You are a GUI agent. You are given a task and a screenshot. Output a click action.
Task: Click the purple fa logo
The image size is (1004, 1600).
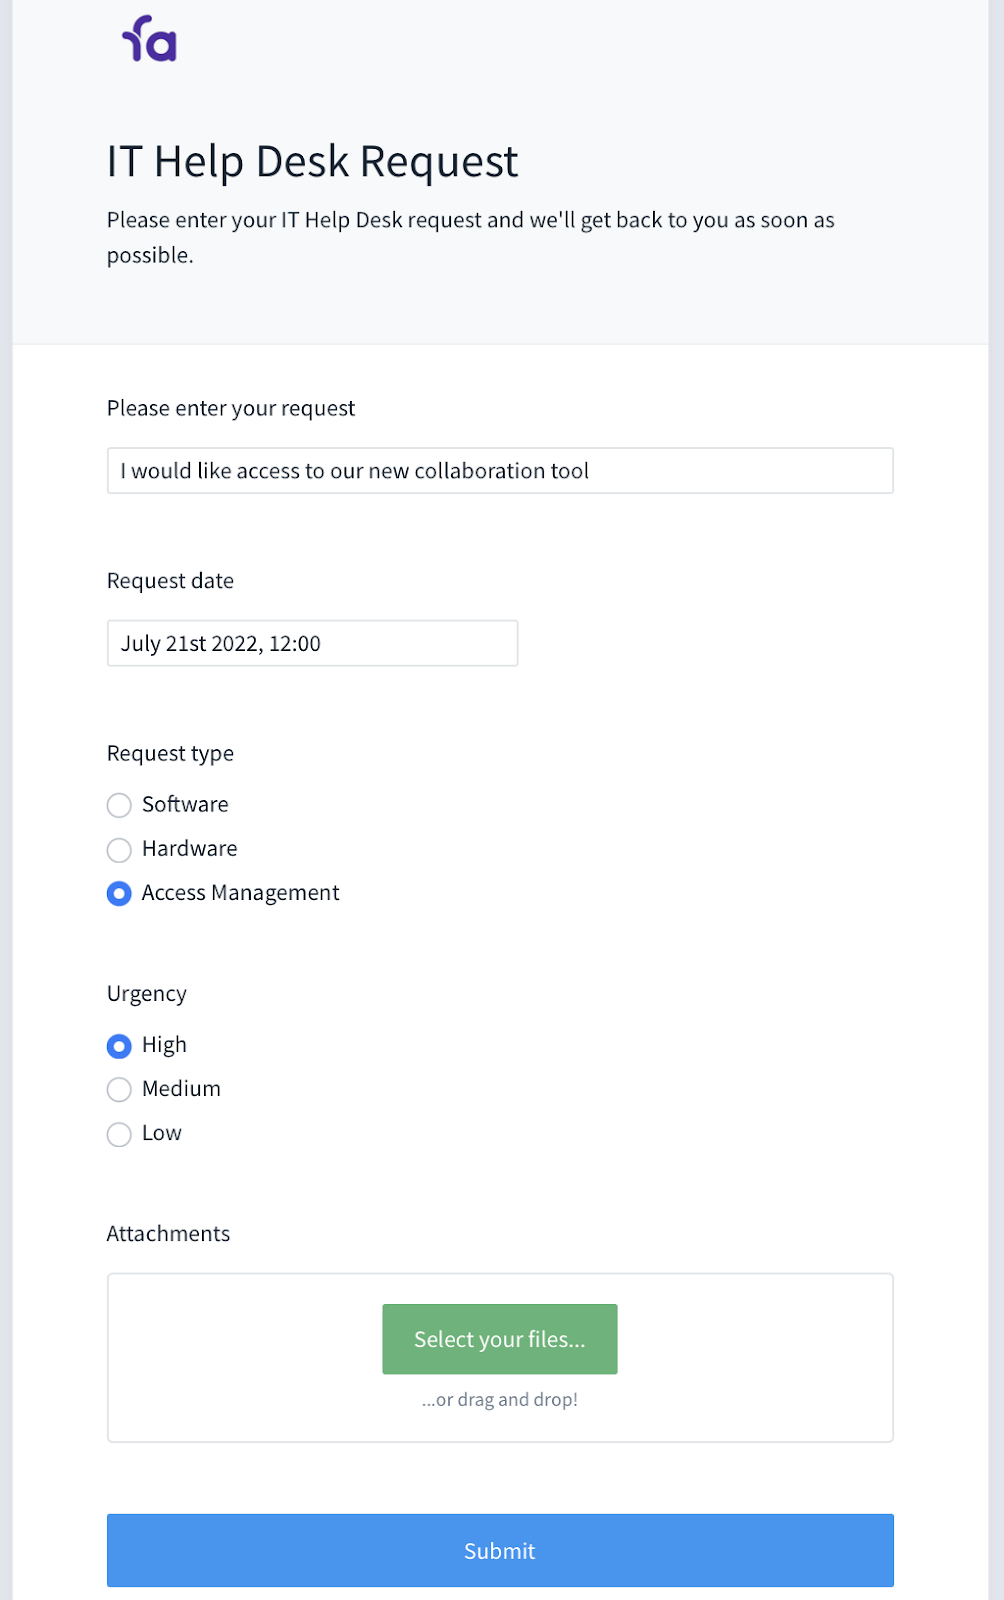[150, 40]
